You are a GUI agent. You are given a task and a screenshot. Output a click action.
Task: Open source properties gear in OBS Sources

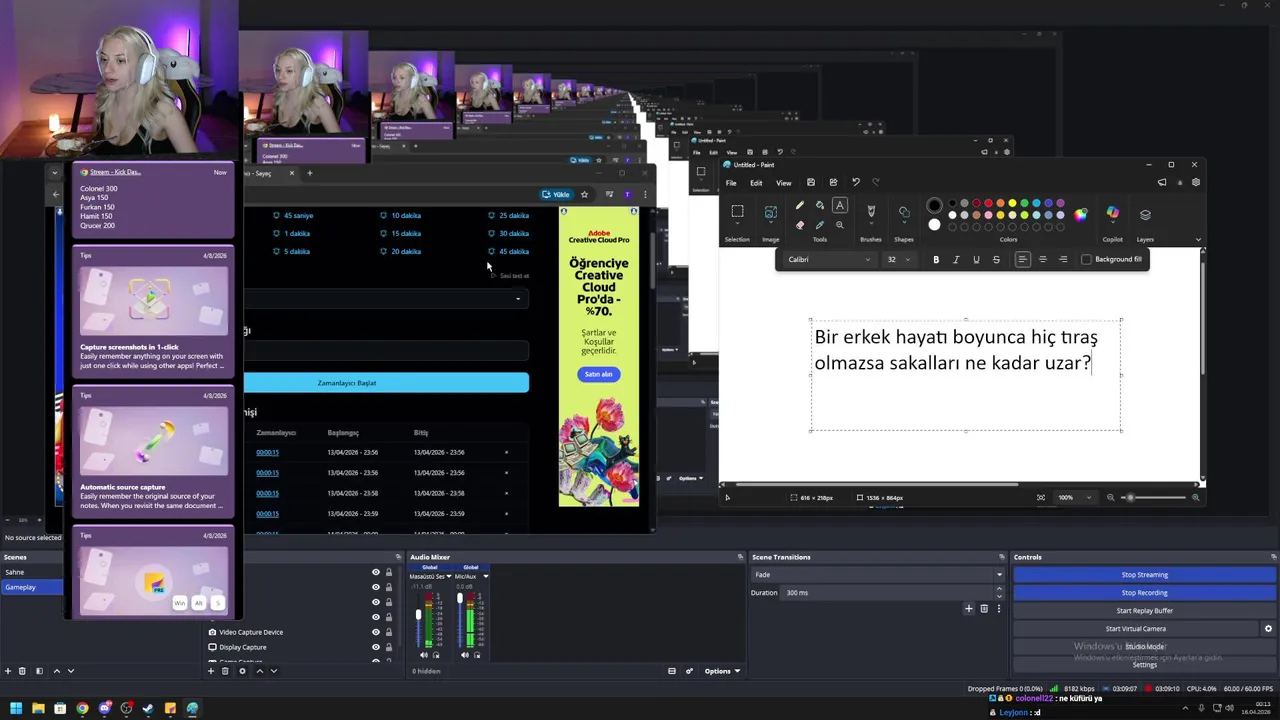(242, 671)
